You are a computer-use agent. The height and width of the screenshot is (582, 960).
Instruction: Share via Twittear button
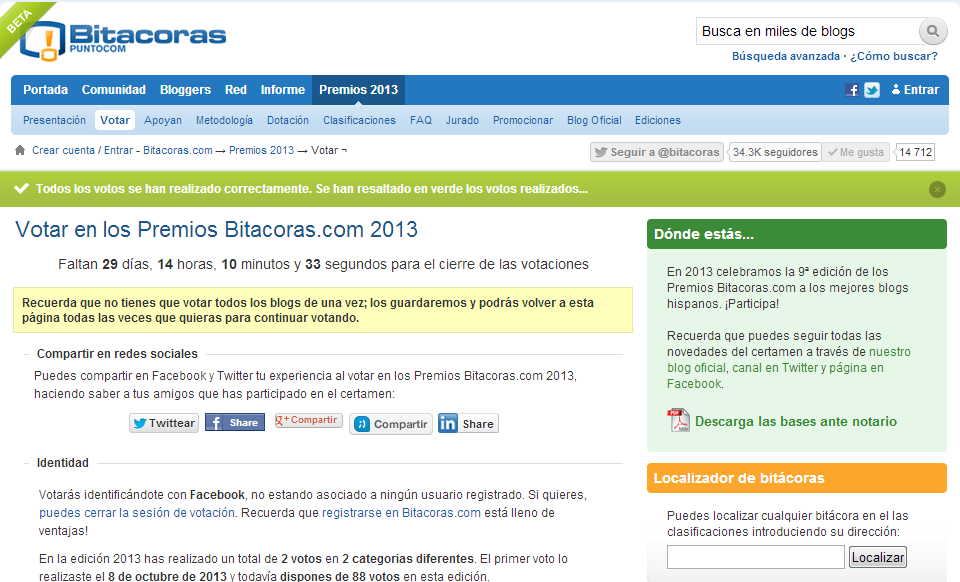click(x=164, y=423)
